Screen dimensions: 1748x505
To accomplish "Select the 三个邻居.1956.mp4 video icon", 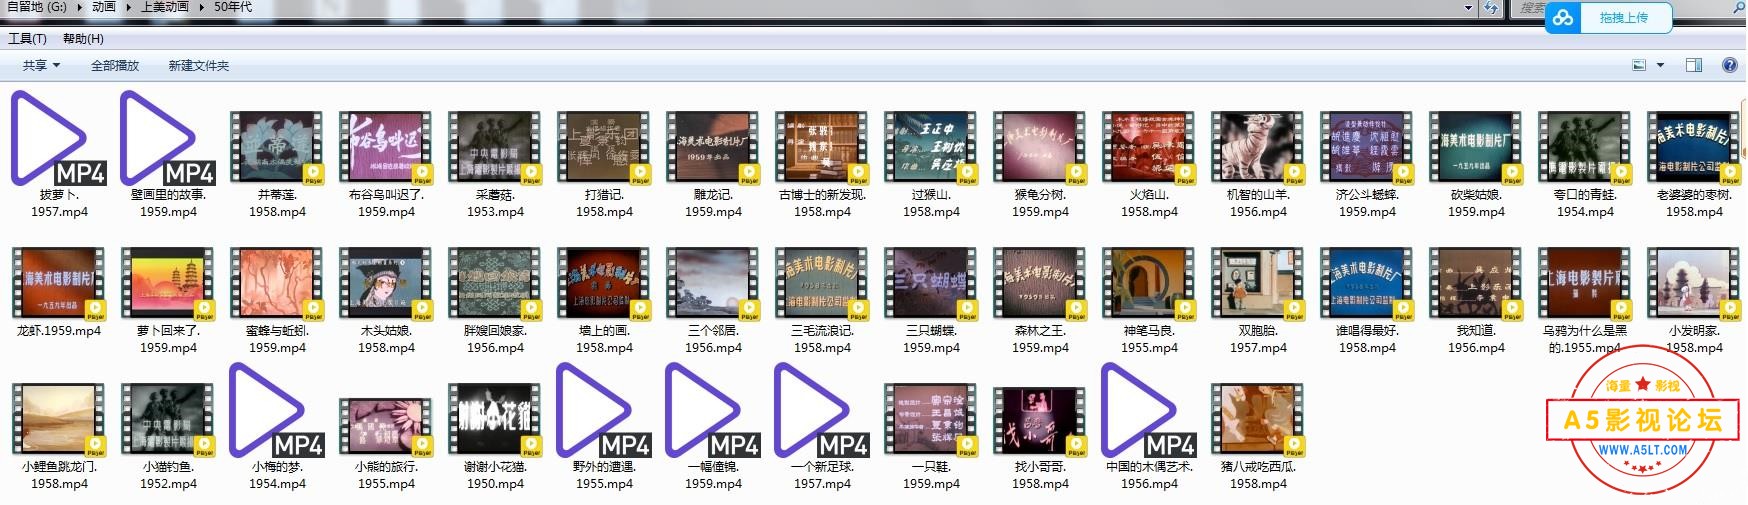I will coord(713,284).
